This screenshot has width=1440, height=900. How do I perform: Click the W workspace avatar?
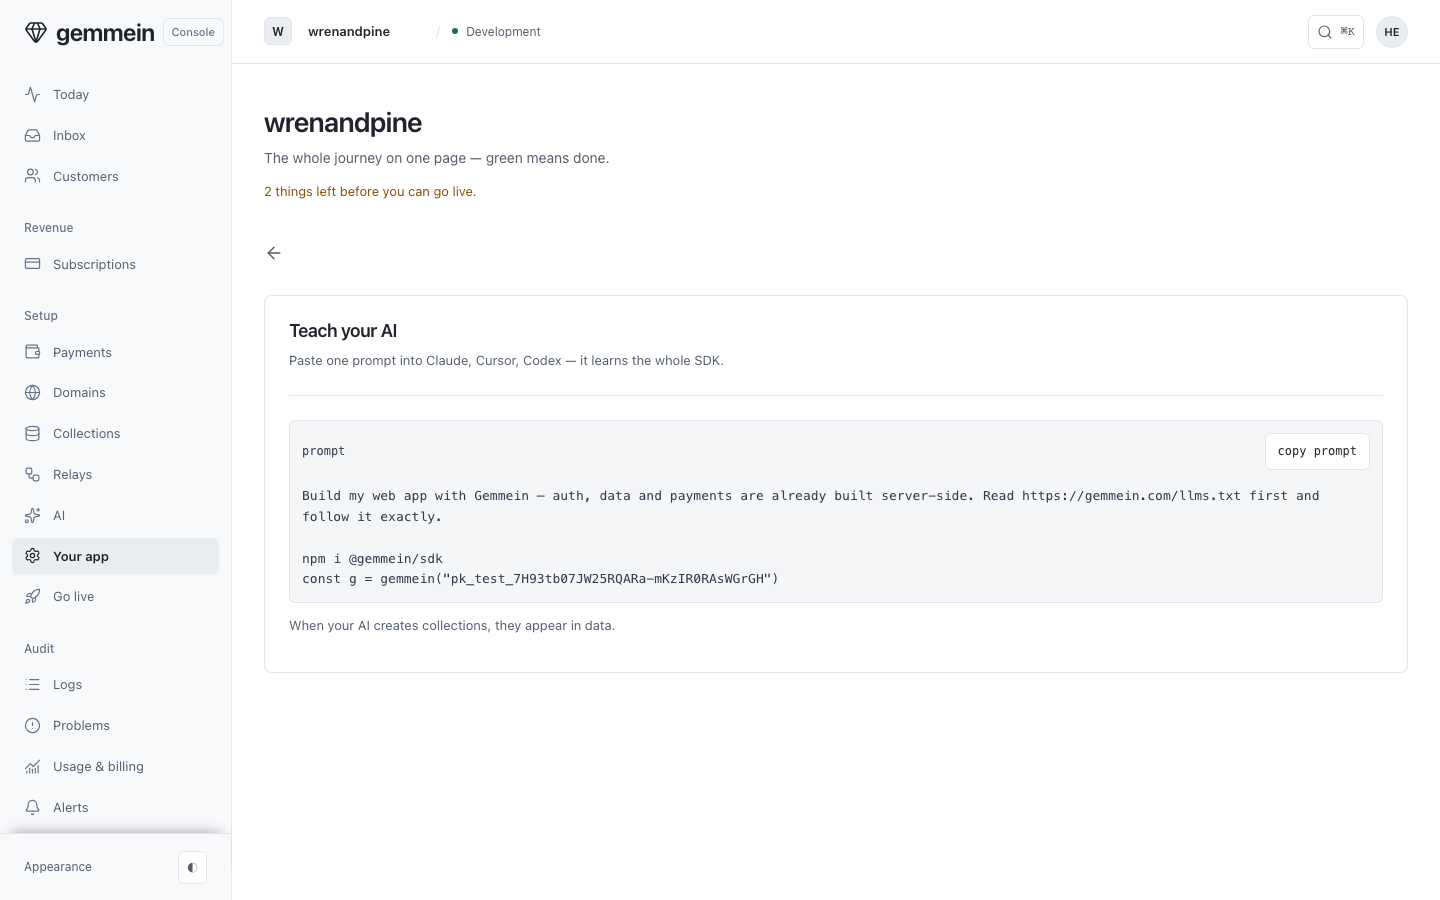click(x=278, y=32)
